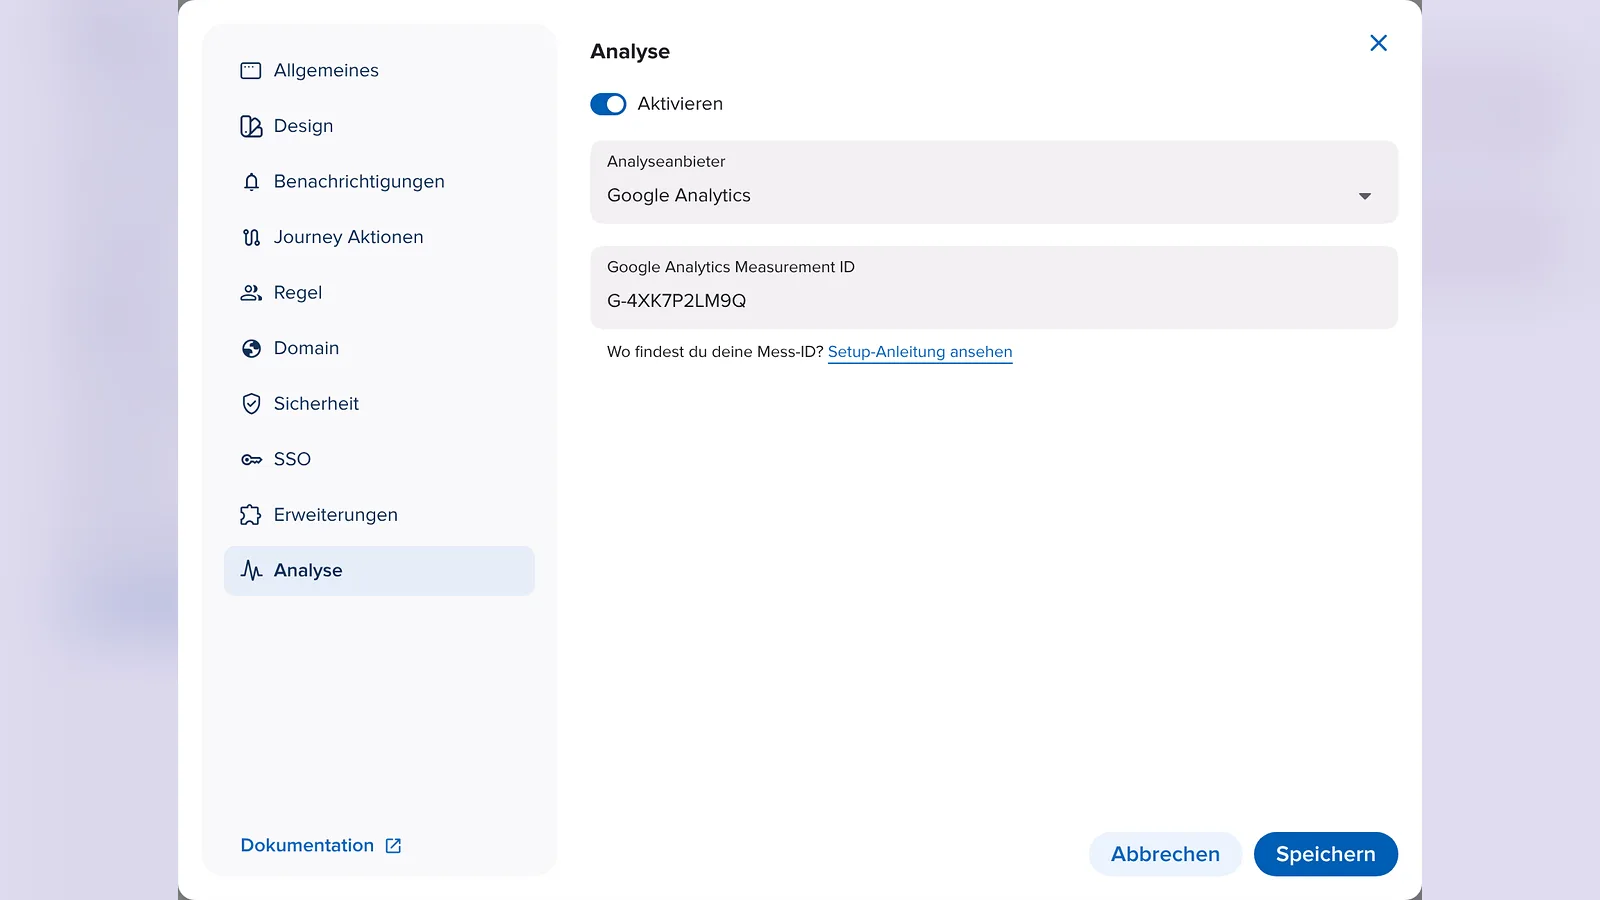Toggle the Aktivieren switch off
The height and width of the screenshot is (900, 1600).
pyautogui.click(x=608, y=104)
